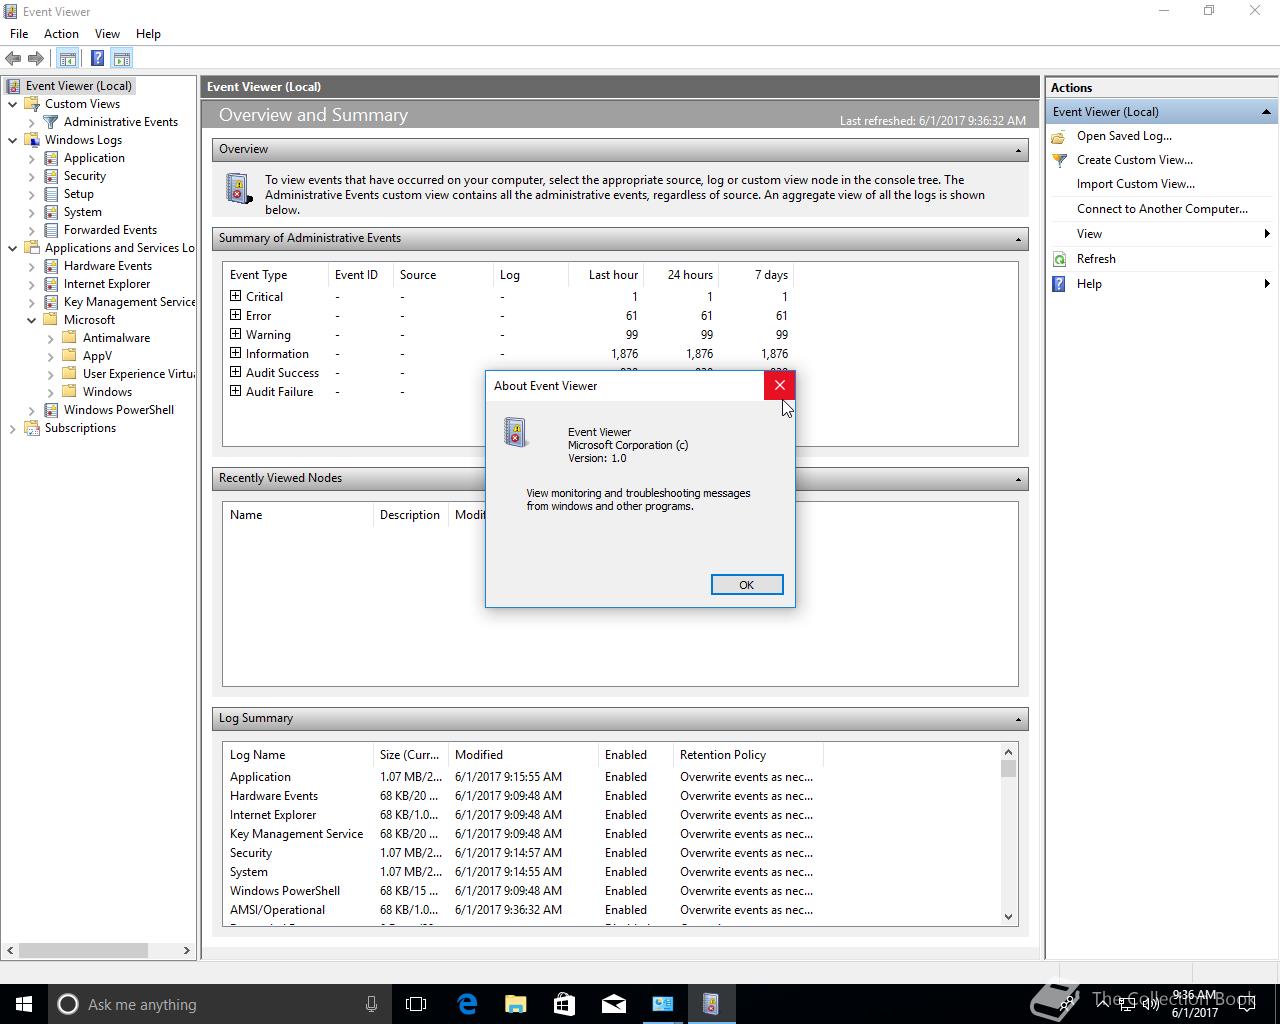Click the Back arrow toolbar icon
The width and height of the screenshot is (1280, 1024).
point(13,59)
